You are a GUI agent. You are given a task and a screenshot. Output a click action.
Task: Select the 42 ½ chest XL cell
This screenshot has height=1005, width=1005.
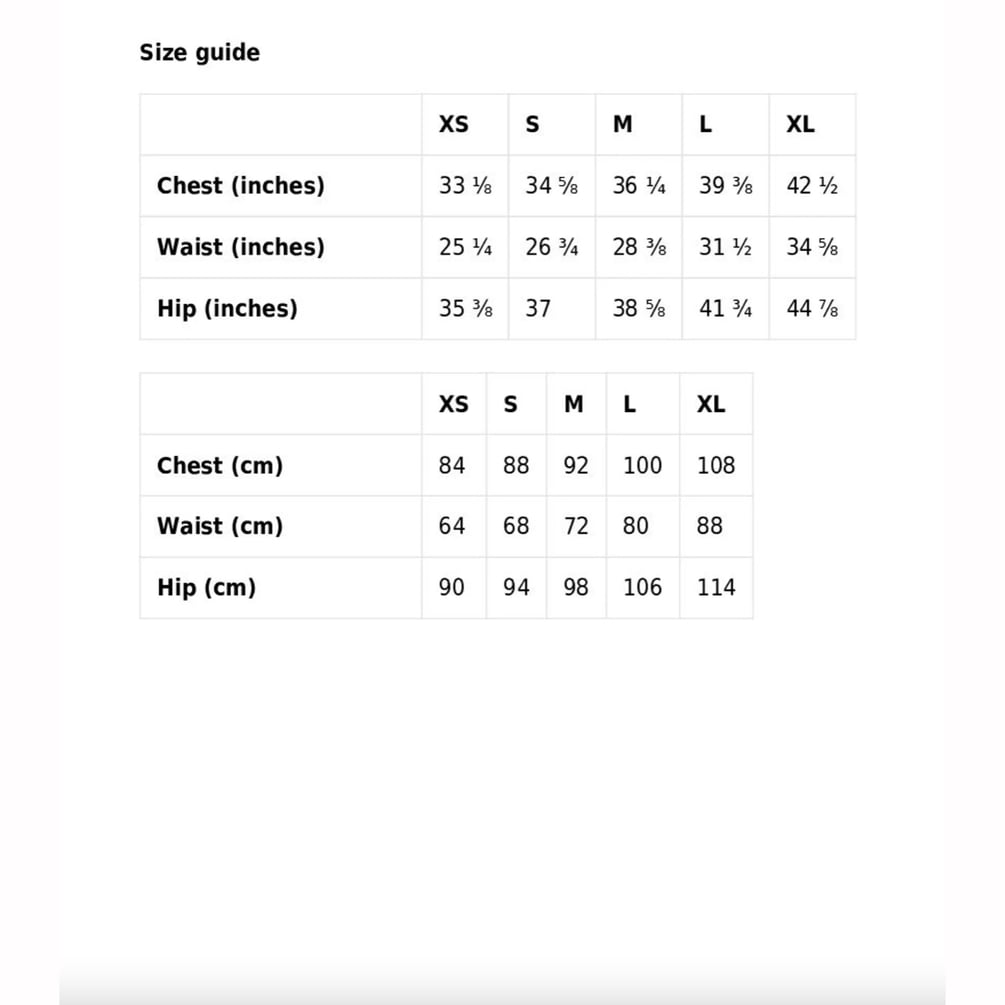[x=812, y=185]
